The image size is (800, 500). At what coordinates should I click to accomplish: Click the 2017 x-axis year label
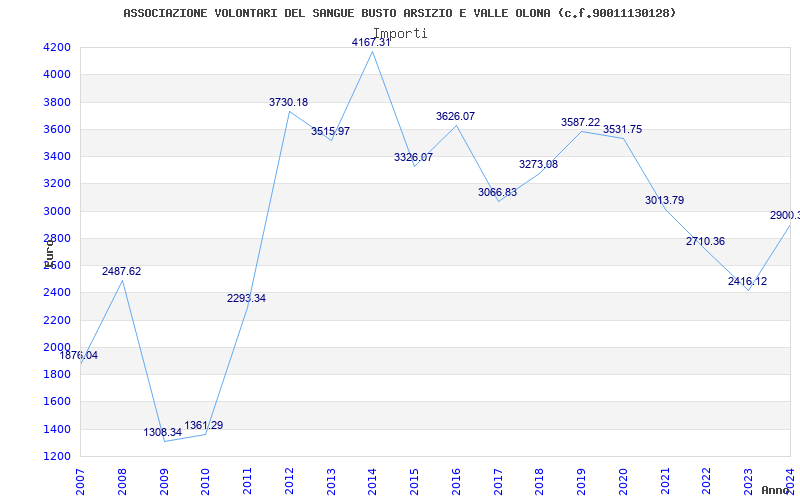pos(498,481)
